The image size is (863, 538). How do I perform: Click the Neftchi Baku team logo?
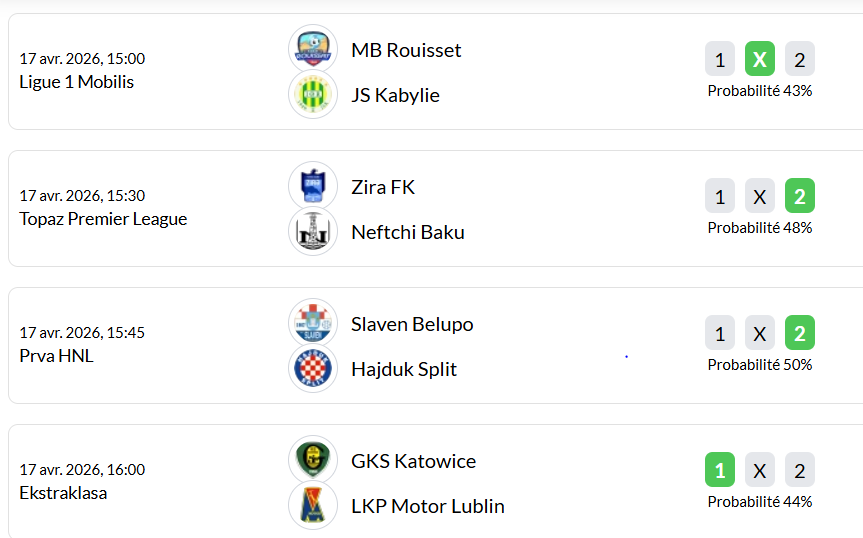pyautogui.click(x=313, y=232)
